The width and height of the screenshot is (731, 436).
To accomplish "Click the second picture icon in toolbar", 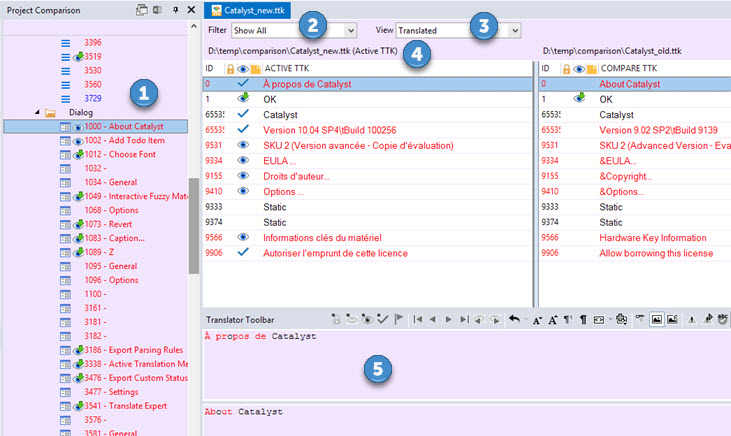I will coord(672,319).
